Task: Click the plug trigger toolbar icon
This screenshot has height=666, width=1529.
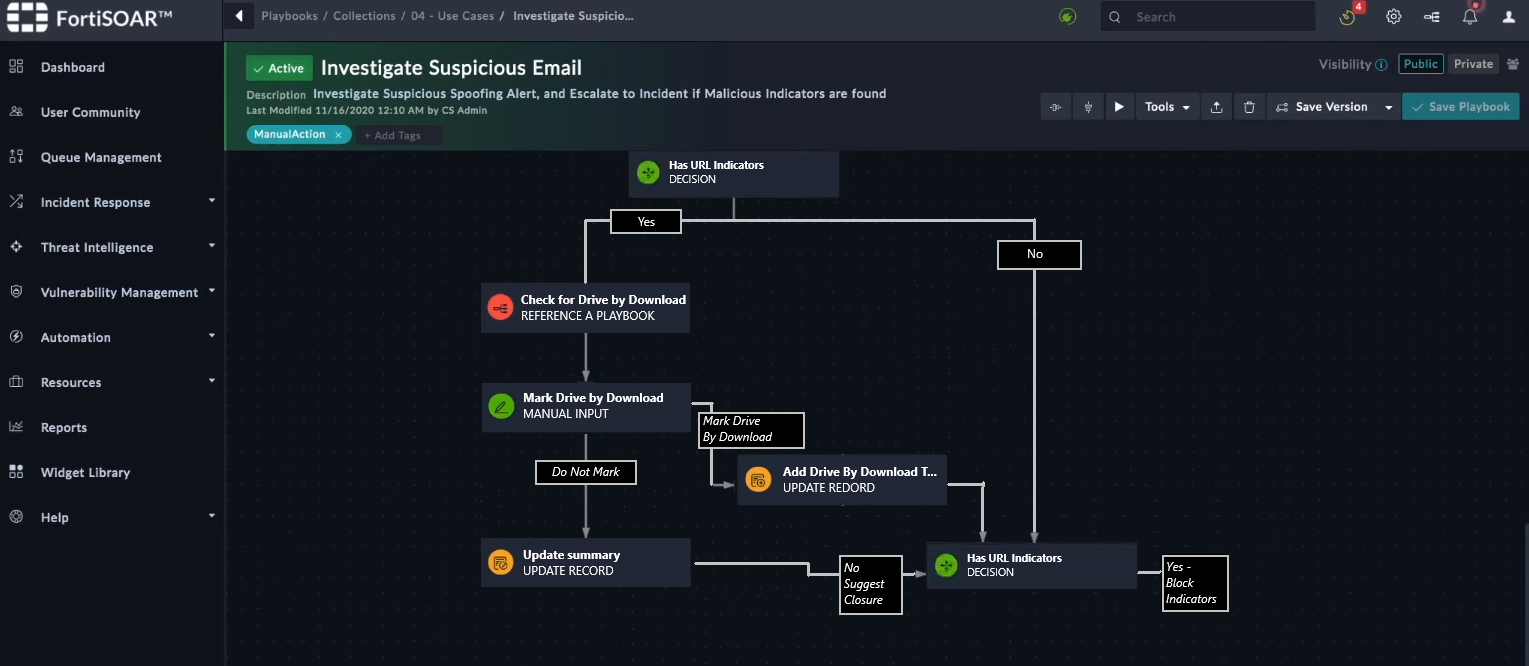Action: click(x=1088, y=107)
